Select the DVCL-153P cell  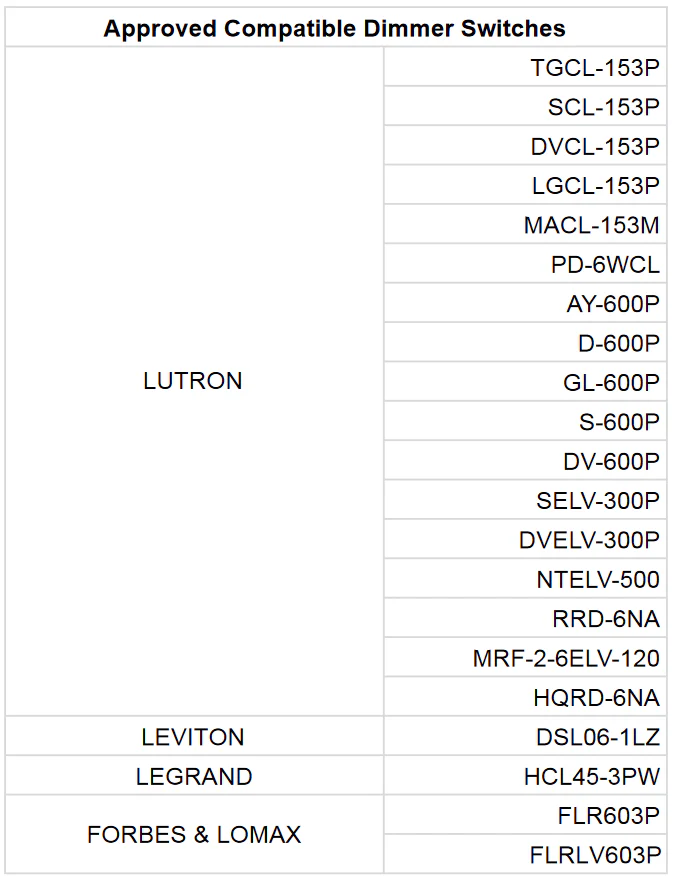pyautogui.click(x=595, y=146)
